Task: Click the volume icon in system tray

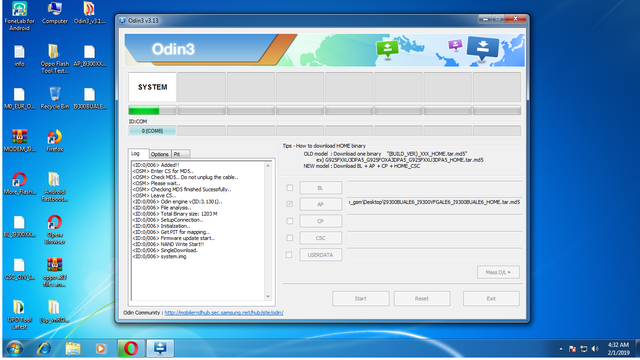Action: tap(596, 349)
